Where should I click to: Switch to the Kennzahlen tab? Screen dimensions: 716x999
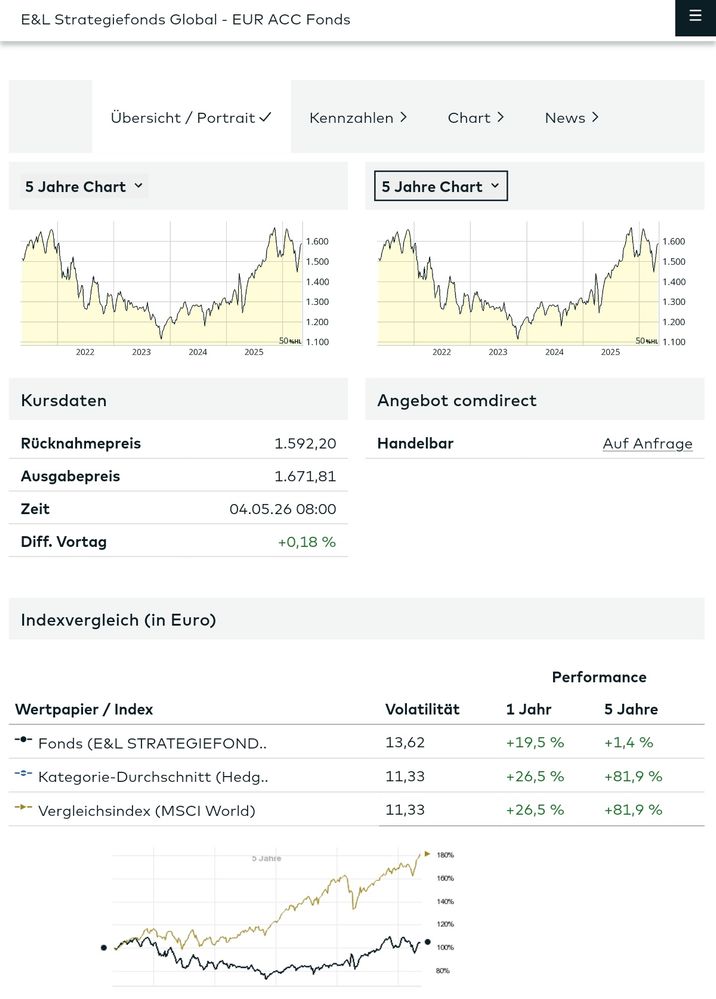pyautogui.click(x=357, y=118)
